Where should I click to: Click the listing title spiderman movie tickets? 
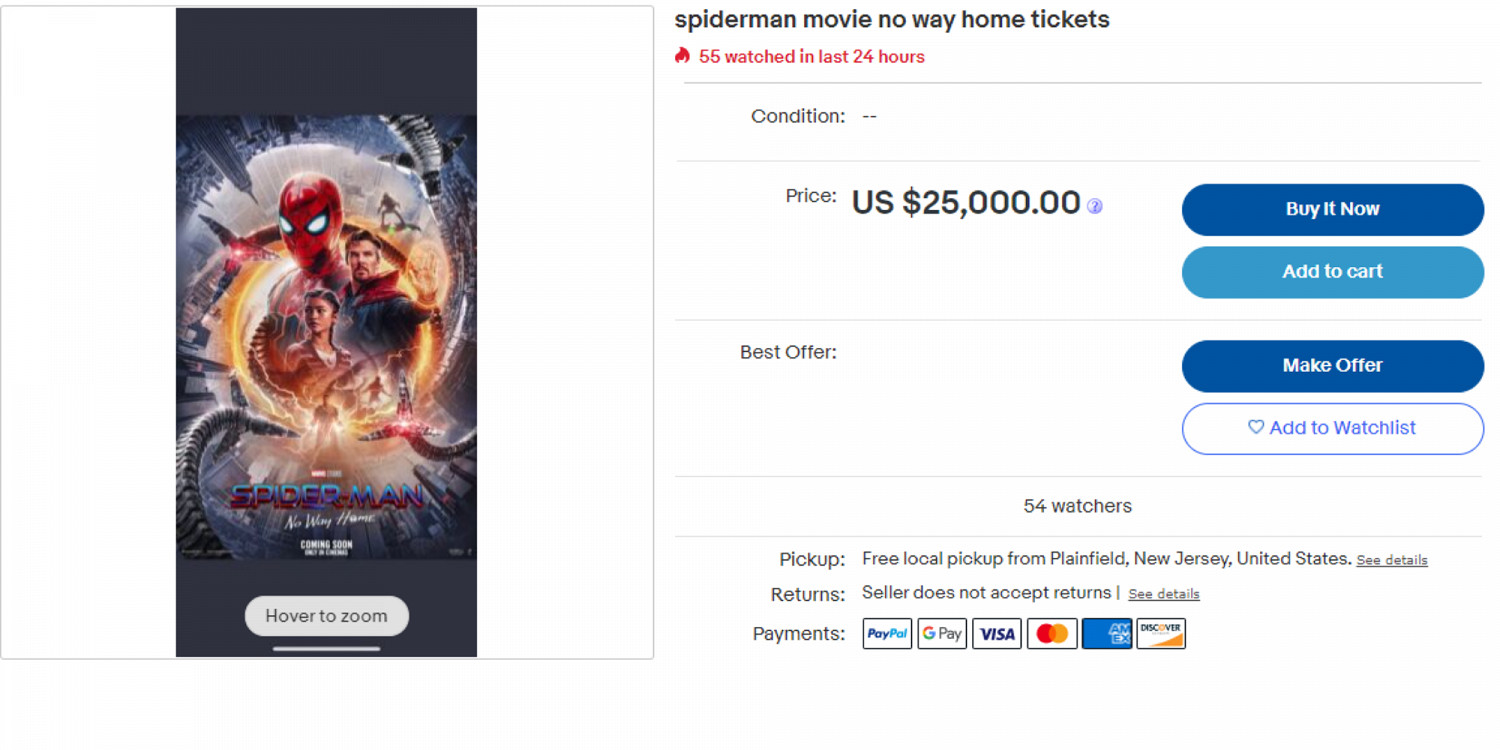point(891,19)
